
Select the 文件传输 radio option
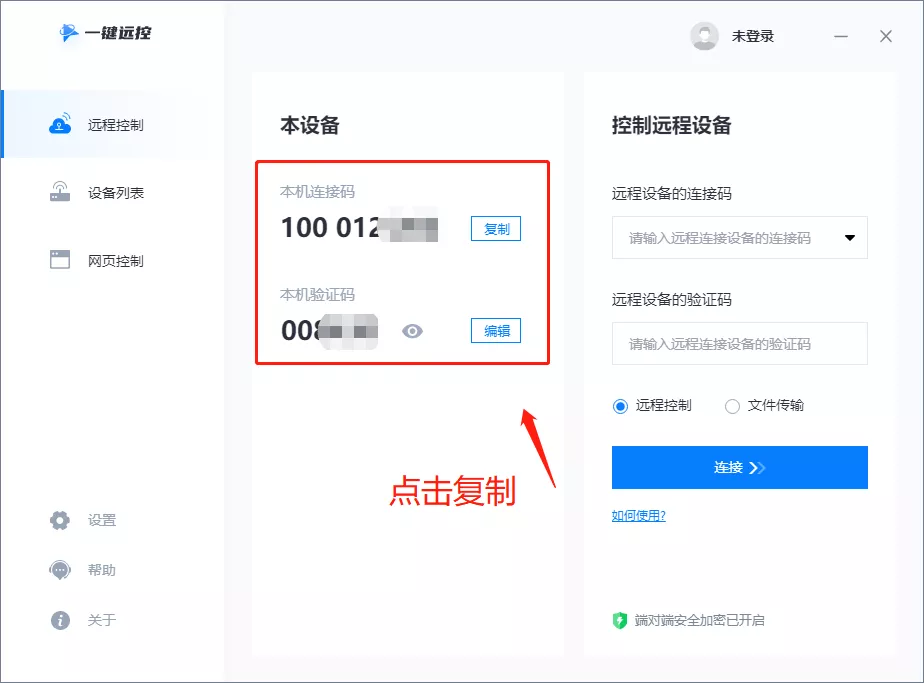731,405
